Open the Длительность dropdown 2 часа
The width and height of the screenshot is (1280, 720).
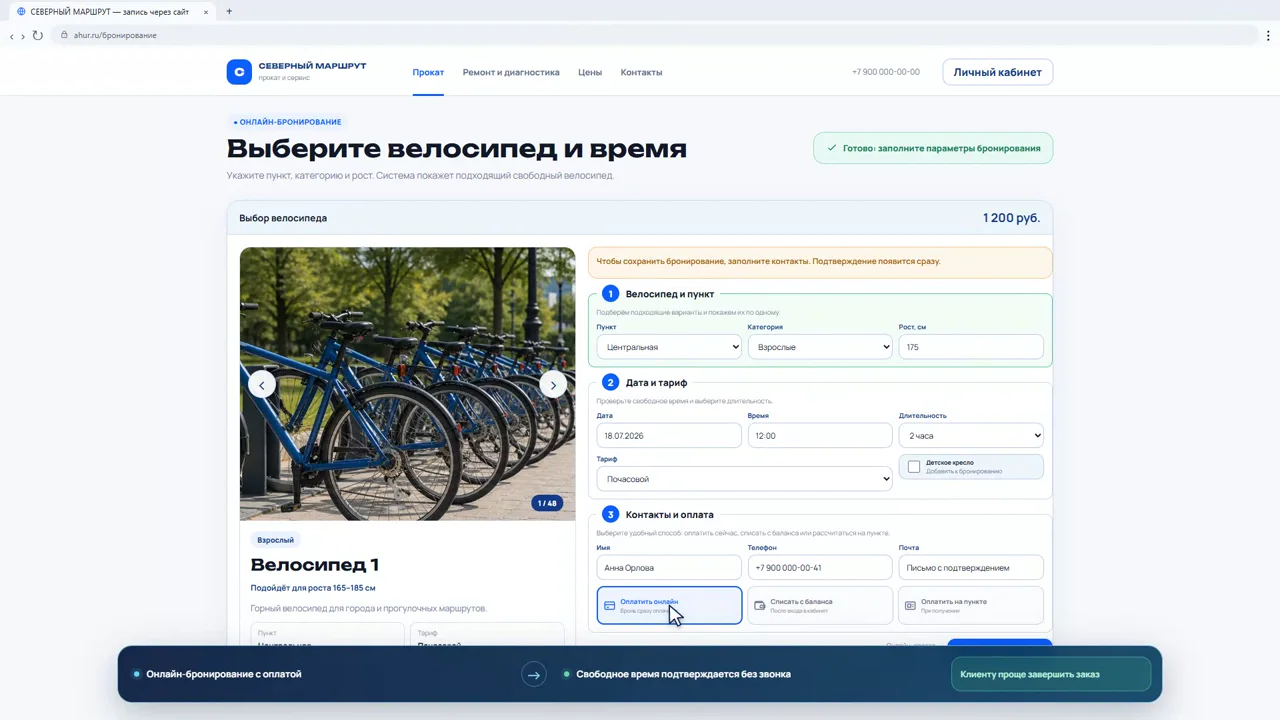971,436
